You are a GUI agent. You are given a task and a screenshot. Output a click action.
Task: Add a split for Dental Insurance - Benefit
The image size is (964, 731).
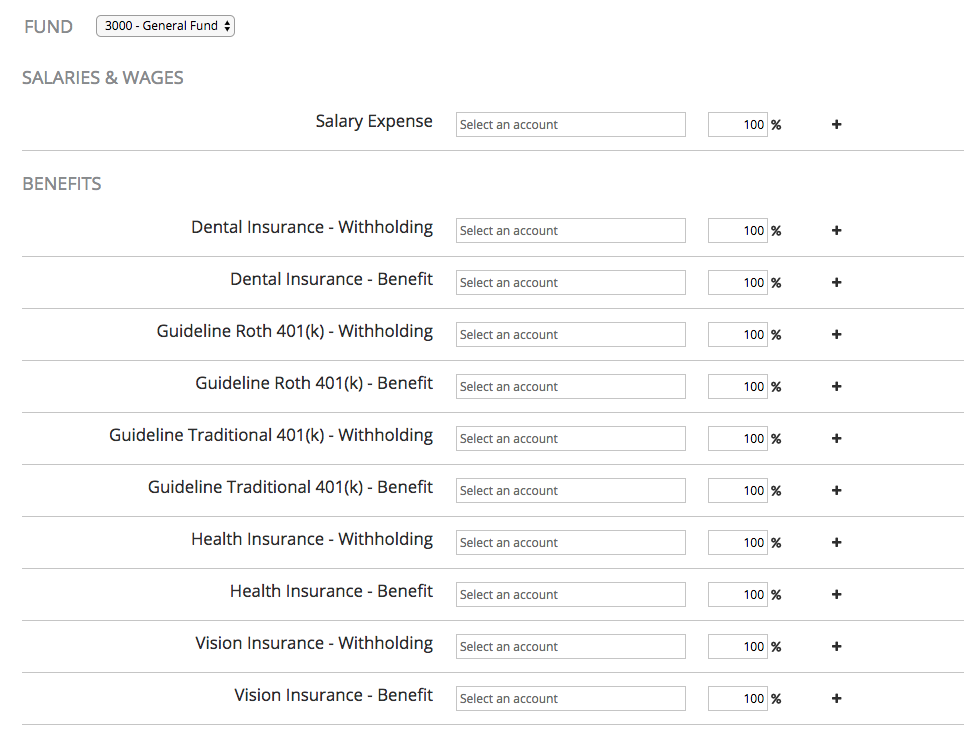click(836, 282)
